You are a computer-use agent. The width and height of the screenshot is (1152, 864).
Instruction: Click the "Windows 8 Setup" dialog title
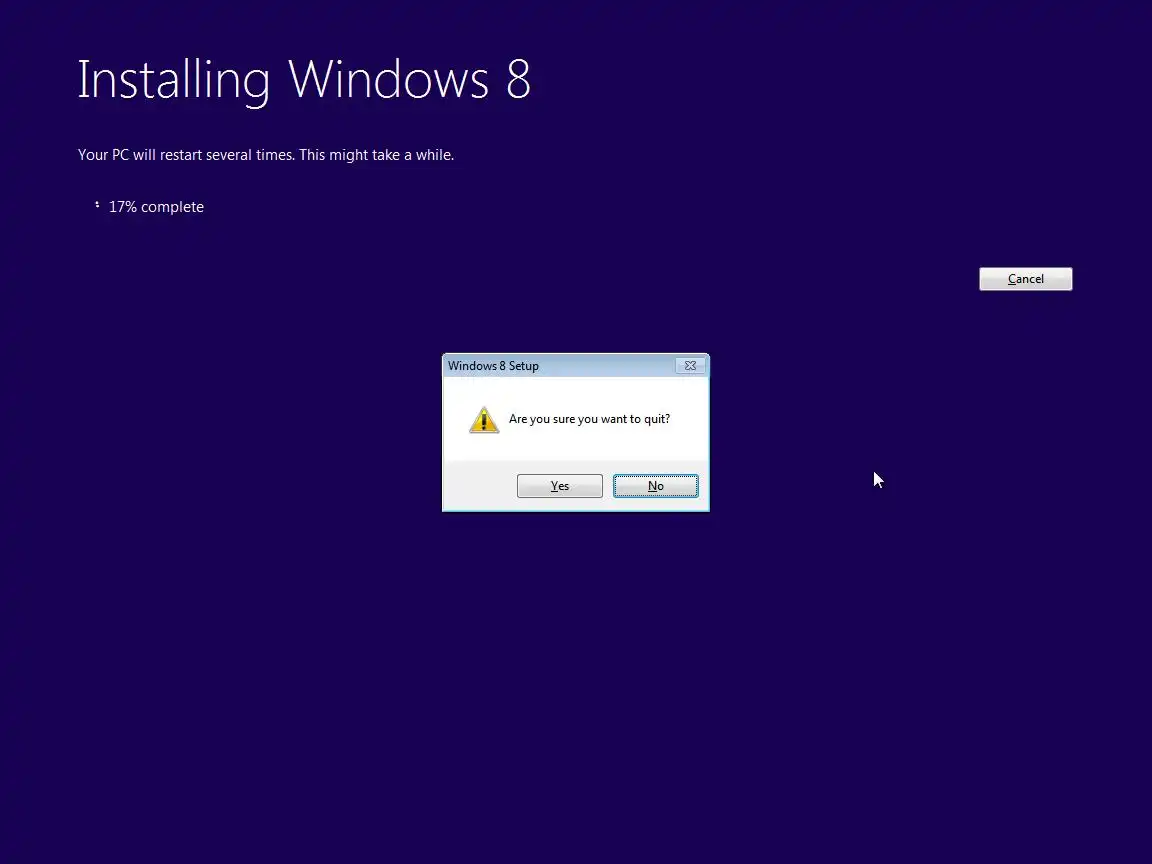tap(493, 366)
